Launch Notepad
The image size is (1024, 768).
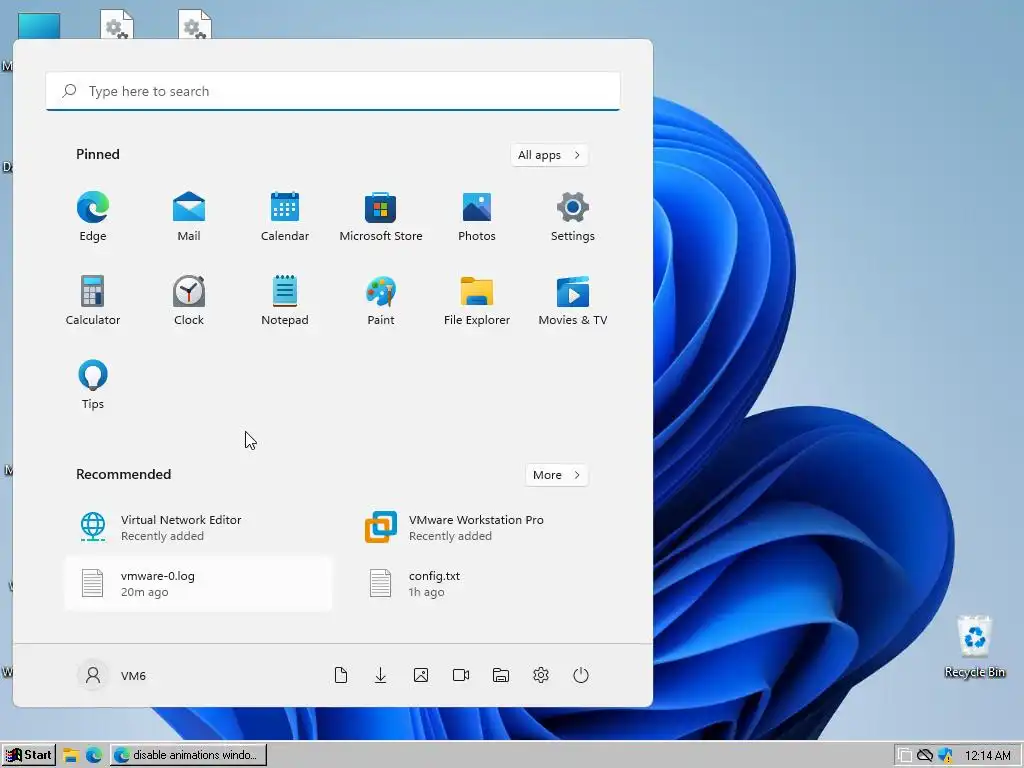(x=285, y=300)
